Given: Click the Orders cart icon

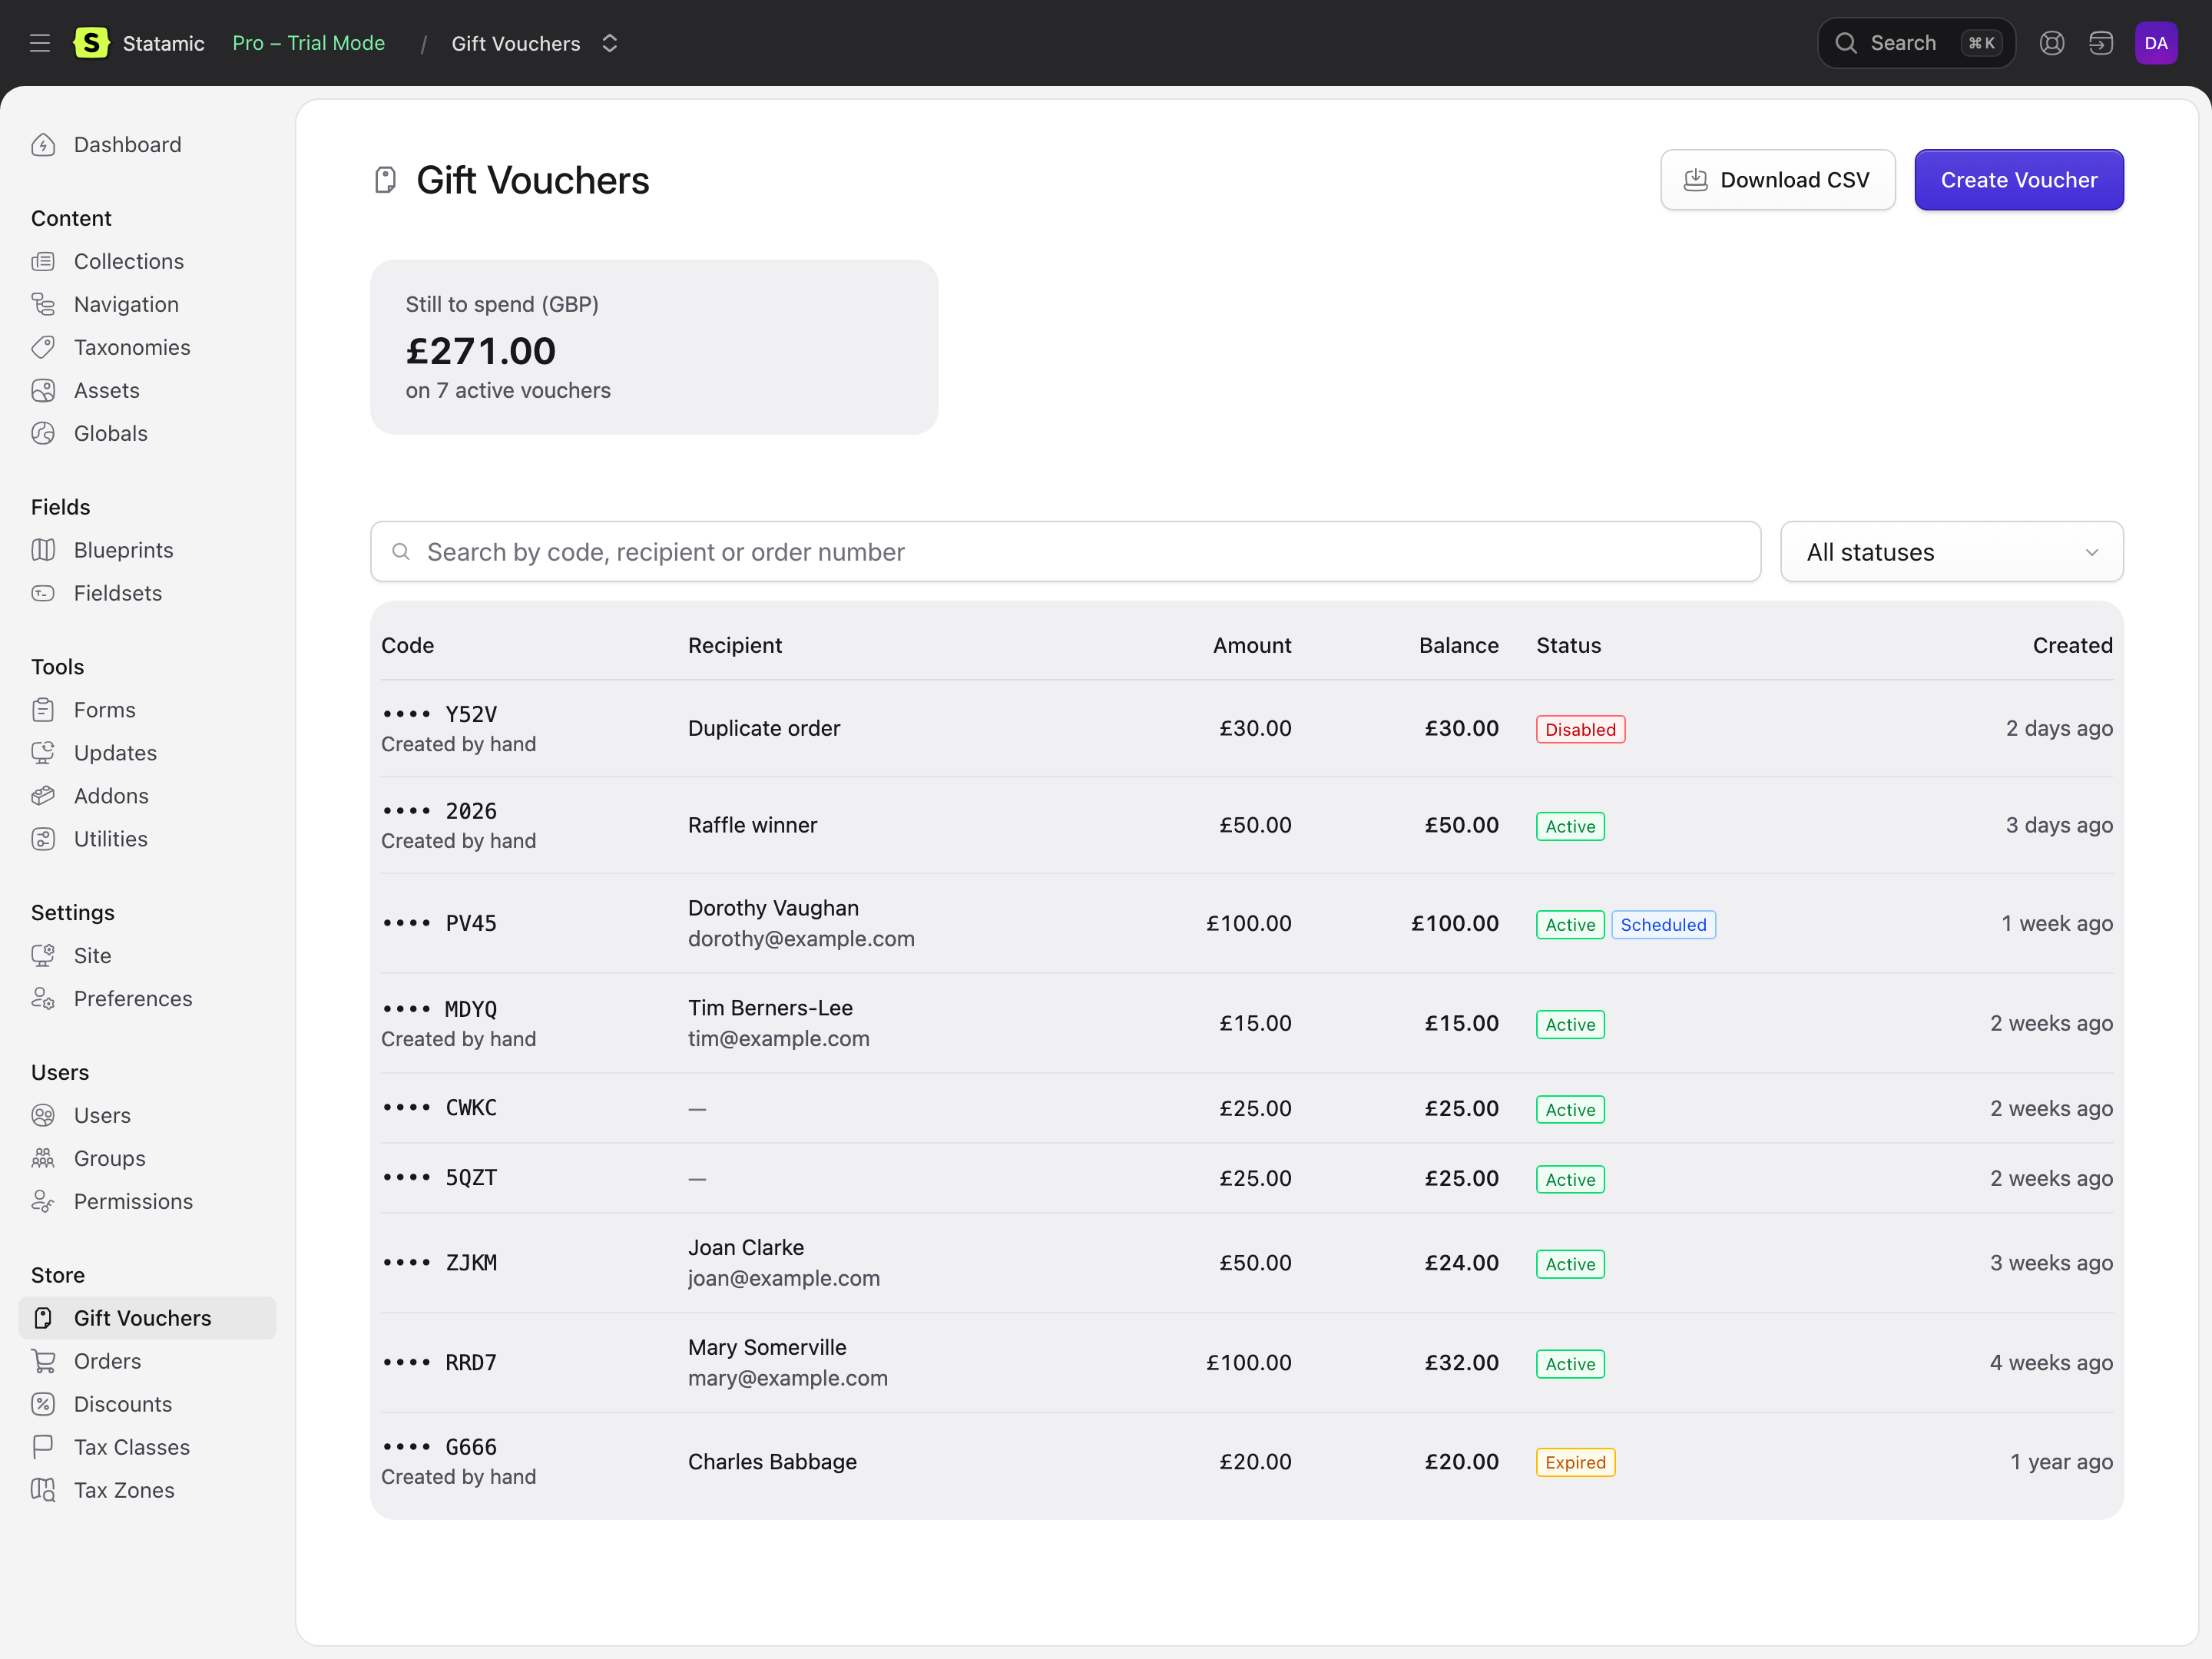Looking at the screenshot, I should (43, 1361).
